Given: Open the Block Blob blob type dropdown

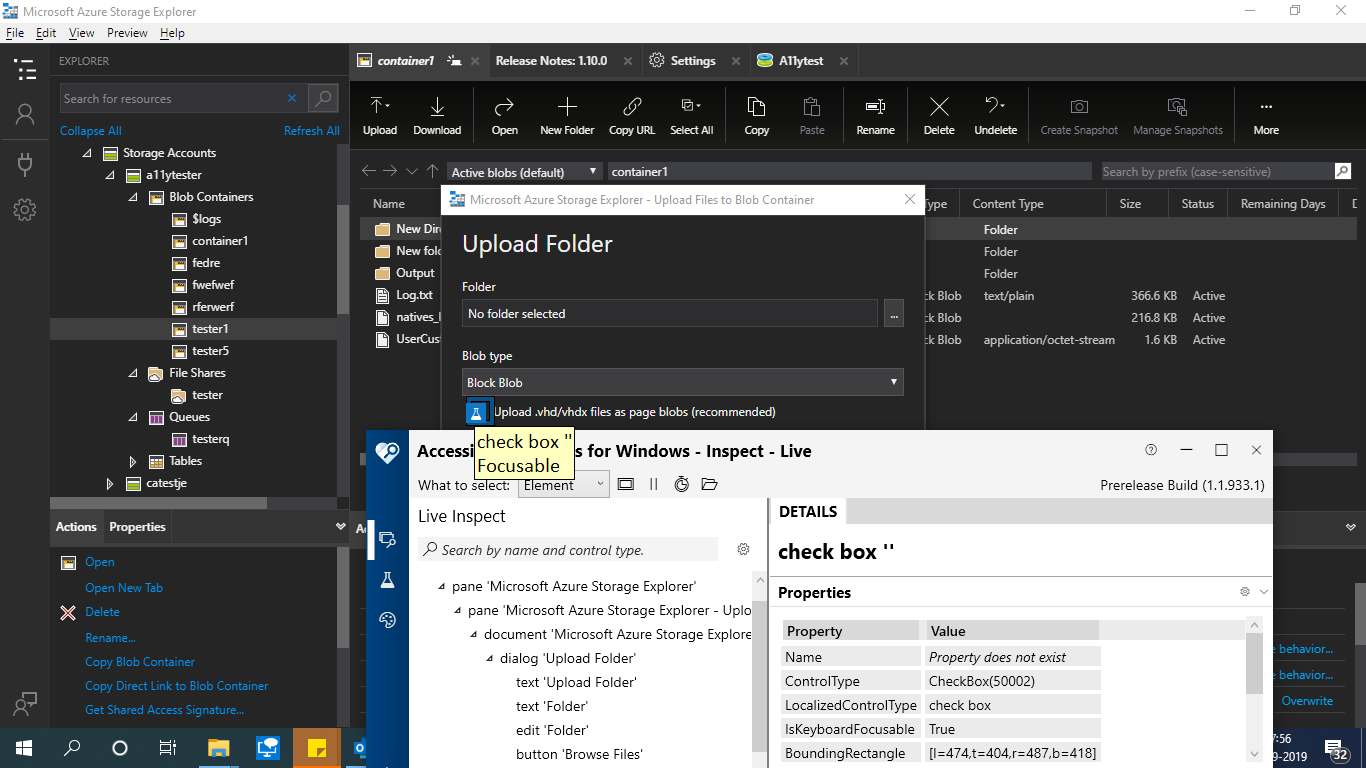Looking at the screenshot, I should (x=683, y=382).
